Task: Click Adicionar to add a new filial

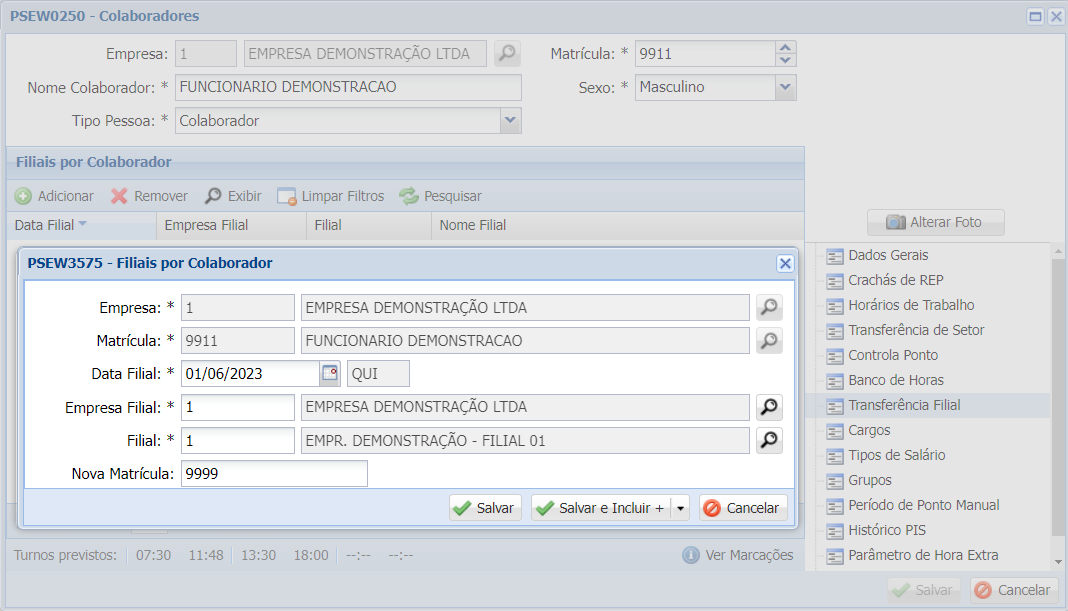Action: [x=54, y=196]
